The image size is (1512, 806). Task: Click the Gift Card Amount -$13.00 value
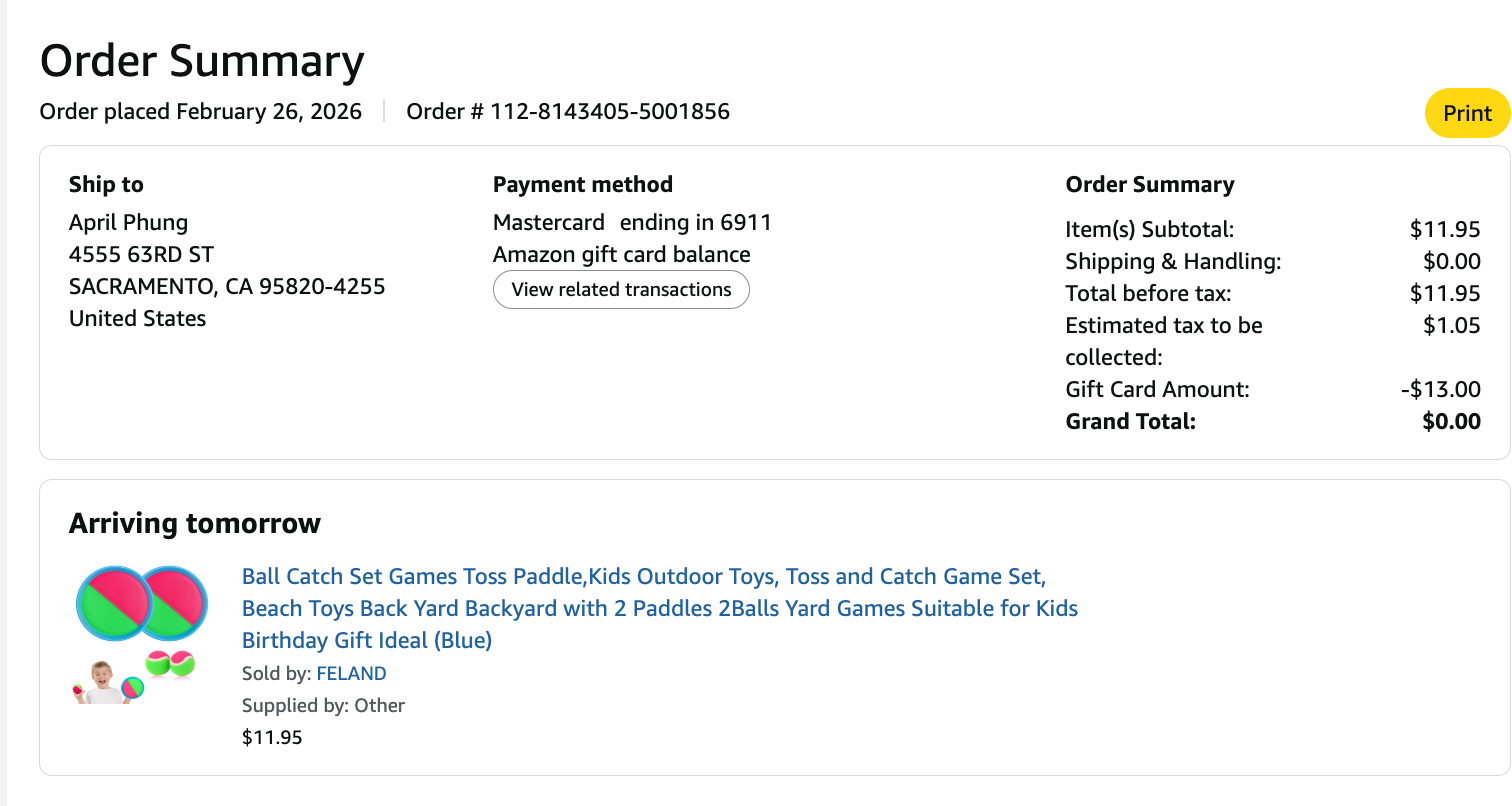coord(1440,389)
